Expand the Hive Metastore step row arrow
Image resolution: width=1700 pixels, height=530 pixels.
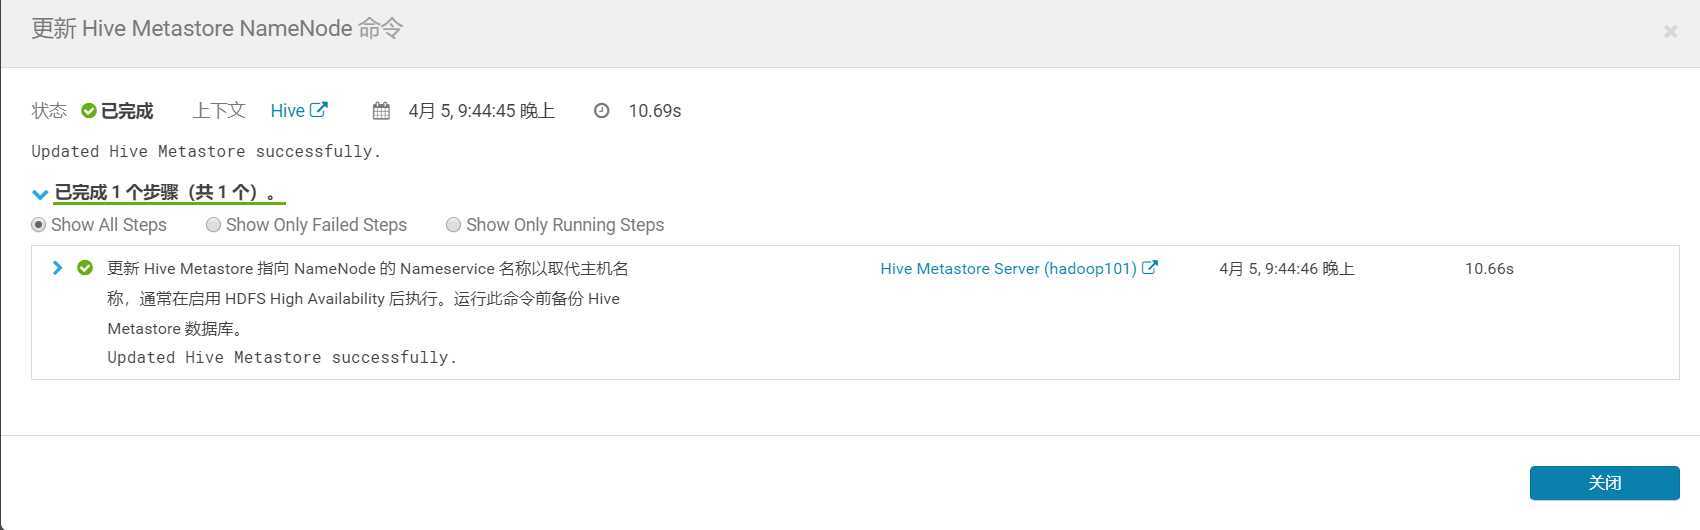click(57, 268)
